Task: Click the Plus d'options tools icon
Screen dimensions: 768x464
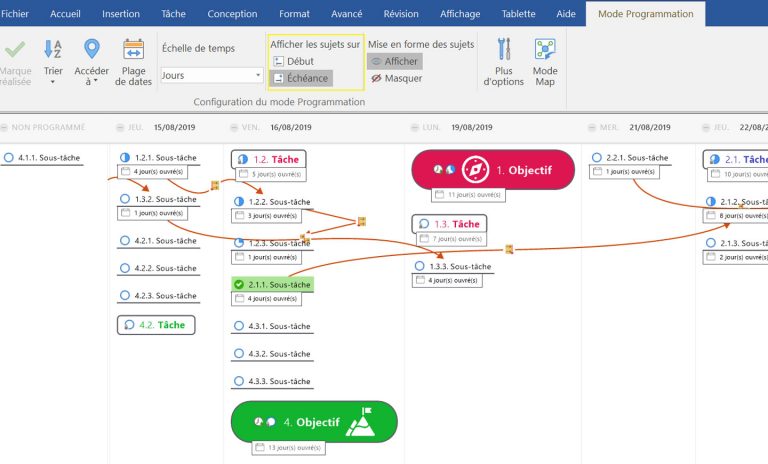Action: pyautogui.click(x=503, y=51)
